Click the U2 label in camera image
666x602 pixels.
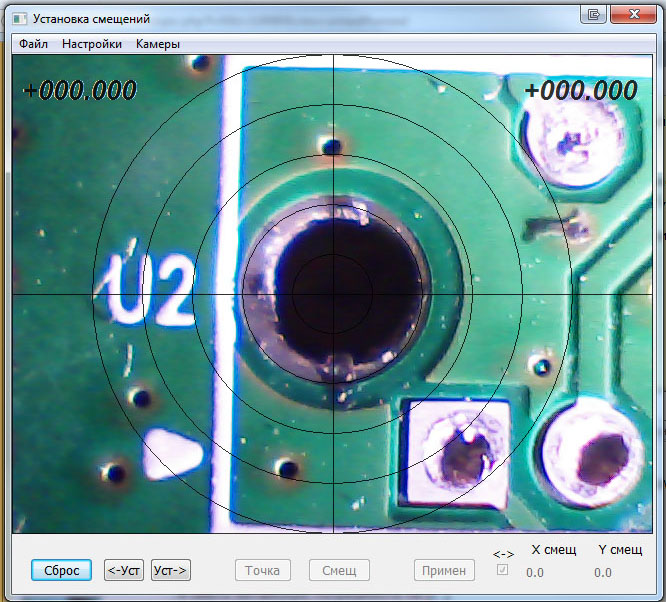pos(153,291)
